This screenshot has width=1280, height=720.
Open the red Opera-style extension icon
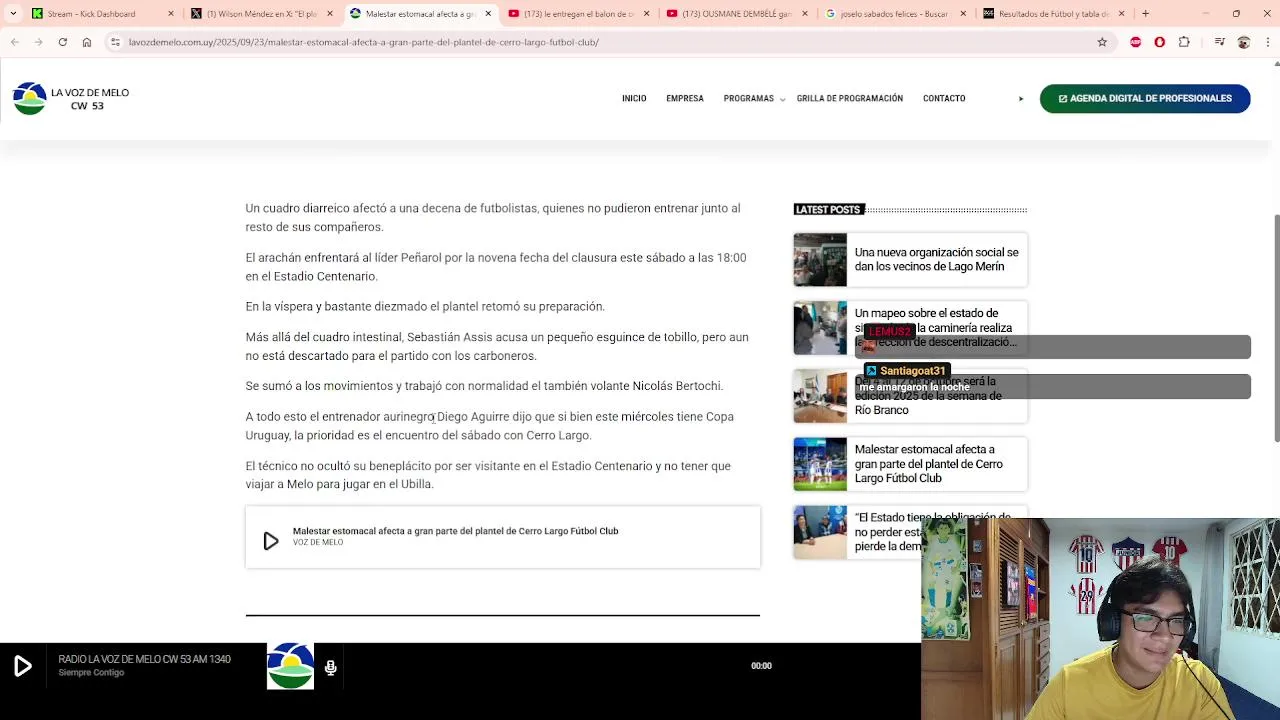coord(1159,42)
